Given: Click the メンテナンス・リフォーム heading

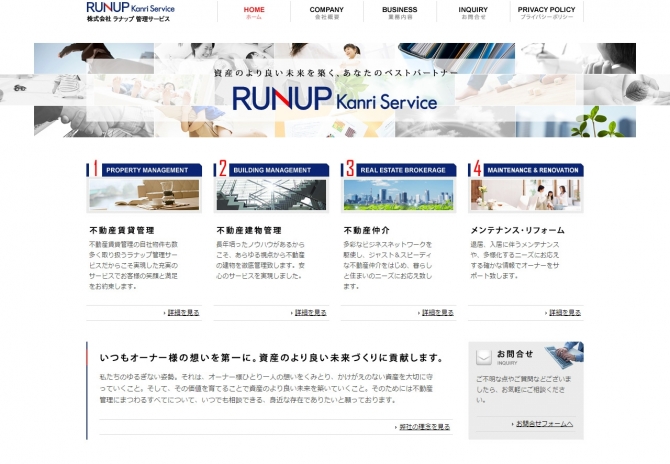Looking at the screenshot, I should click(517, 230).
